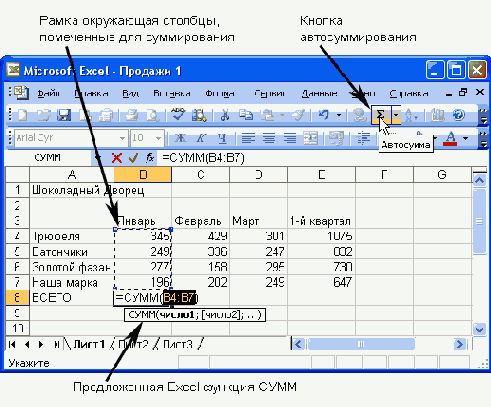Apply the red font color A
Image resolution: width=491 pixels, height=407 pixels.
(x=450, y=138)
